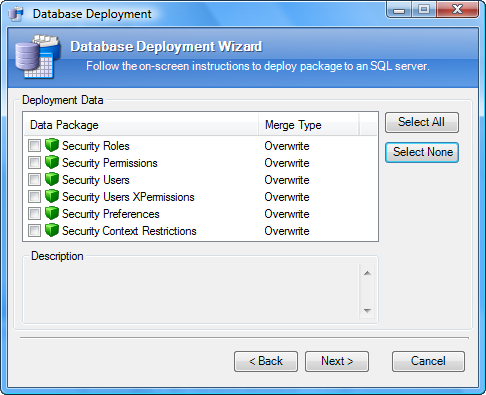The width and height of the screenshot is (486, 395).
Task: Select the Security Roles row label
Action: (x=96, y=146)
